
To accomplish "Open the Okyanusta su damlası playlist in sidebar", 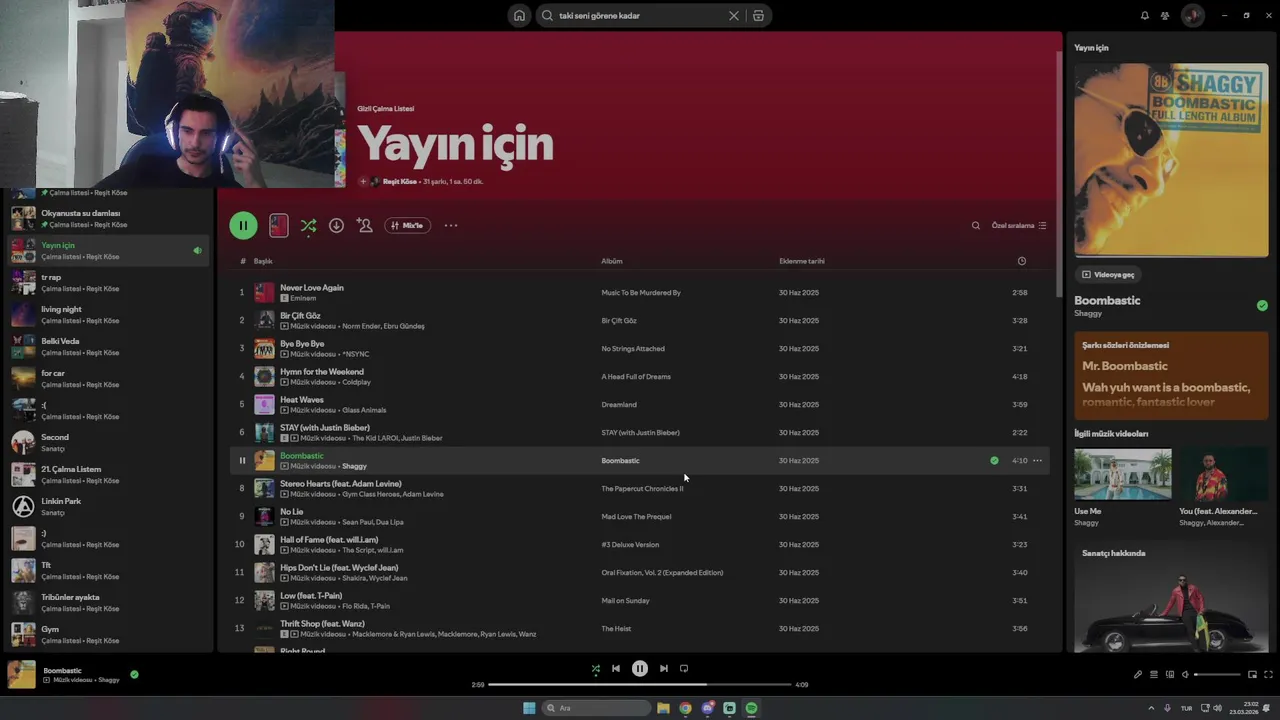I will pos(110,218).
